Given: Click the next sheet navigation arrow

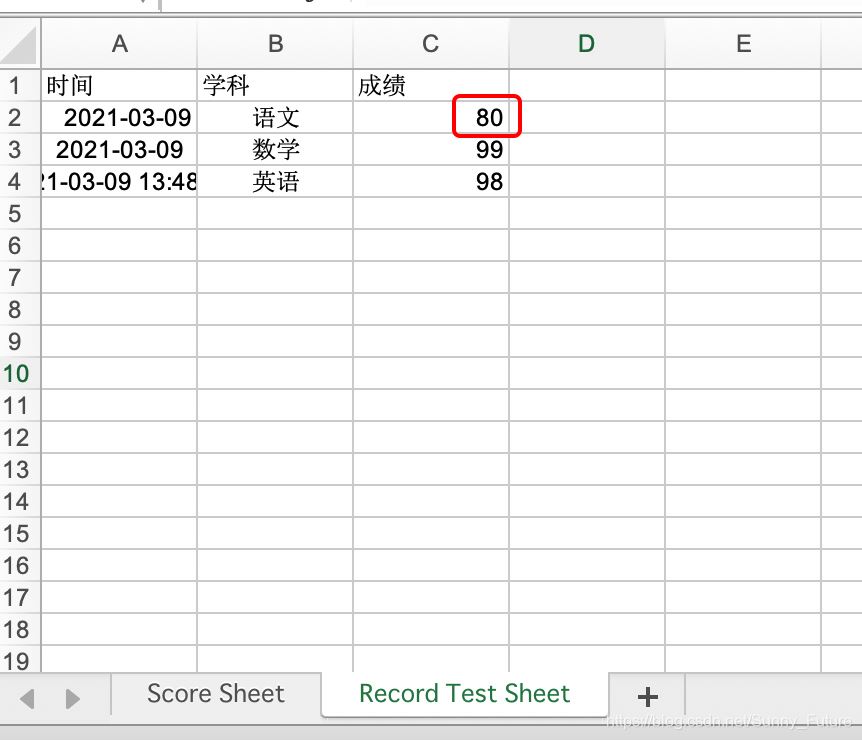Looking at the screenshot, I should point(72,698).
